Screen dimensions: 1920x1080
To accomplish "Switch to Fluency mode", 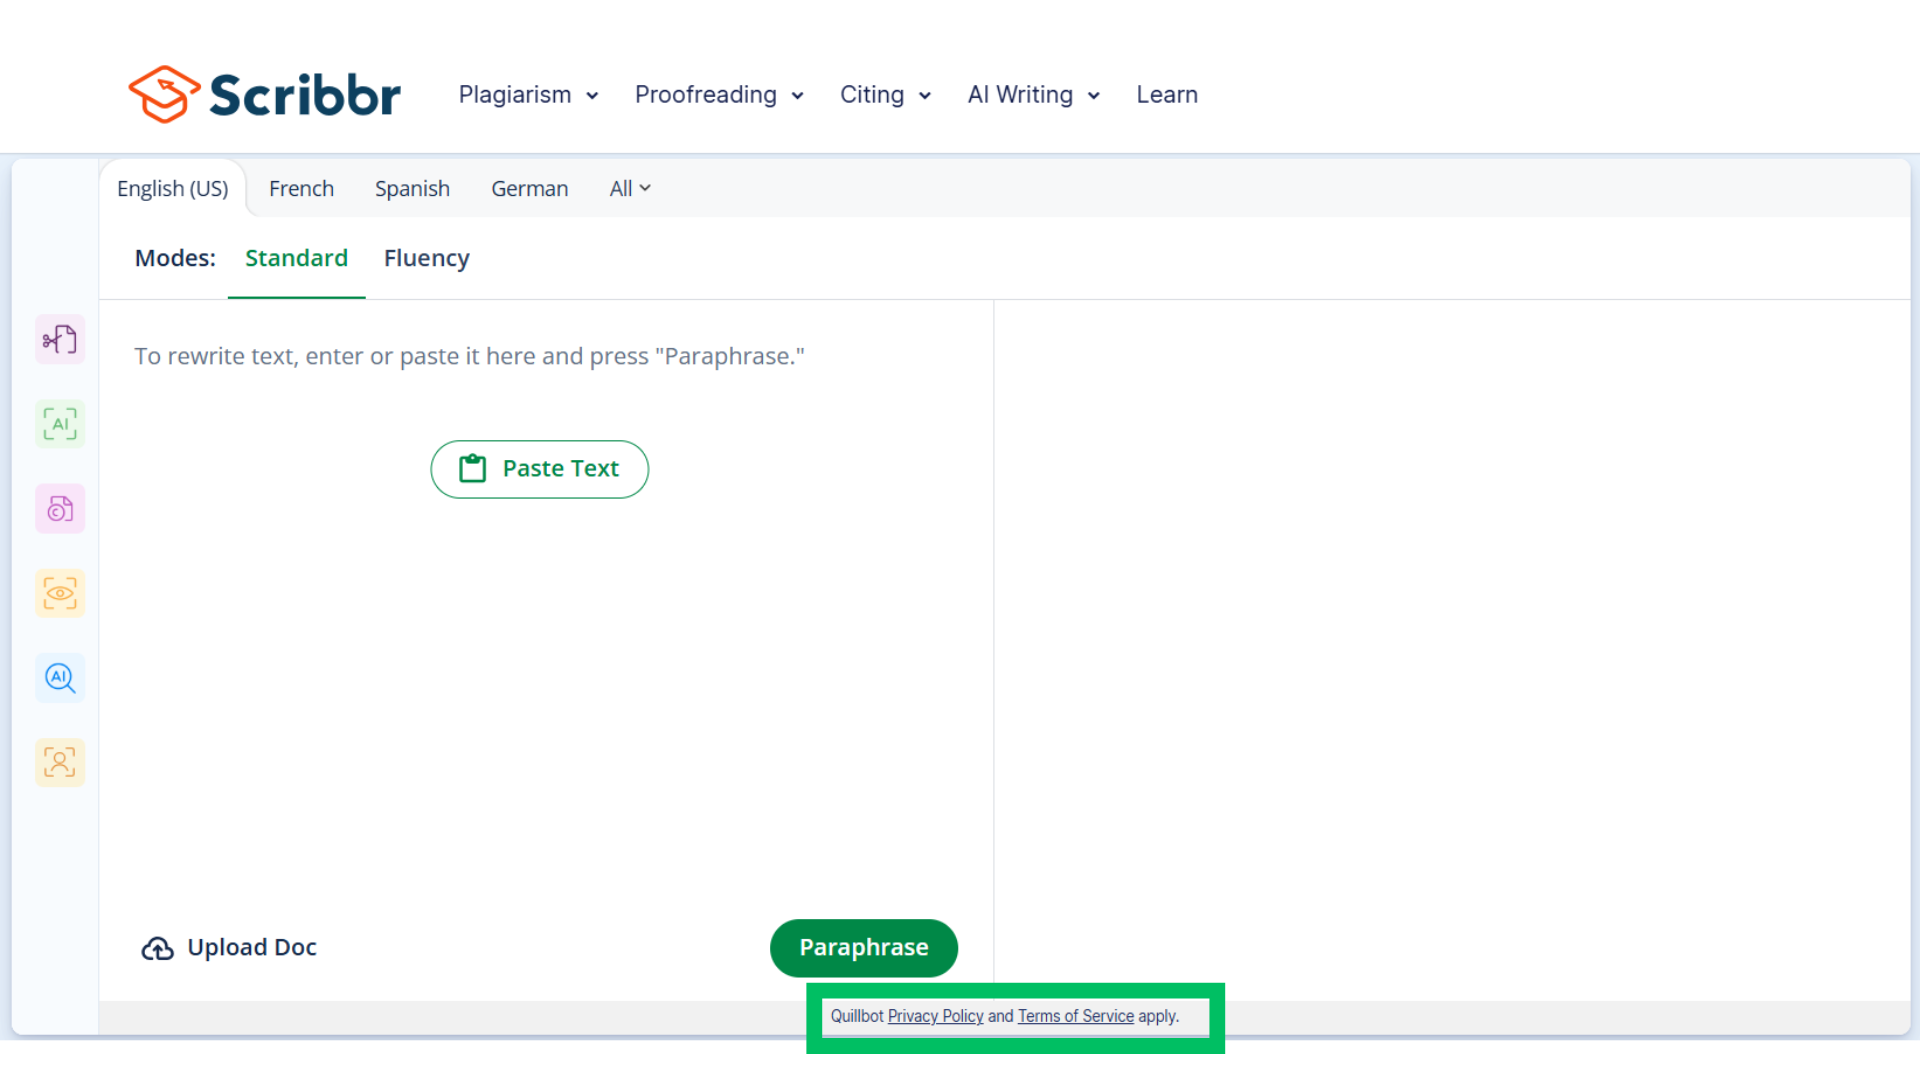I will click(426, 258).
